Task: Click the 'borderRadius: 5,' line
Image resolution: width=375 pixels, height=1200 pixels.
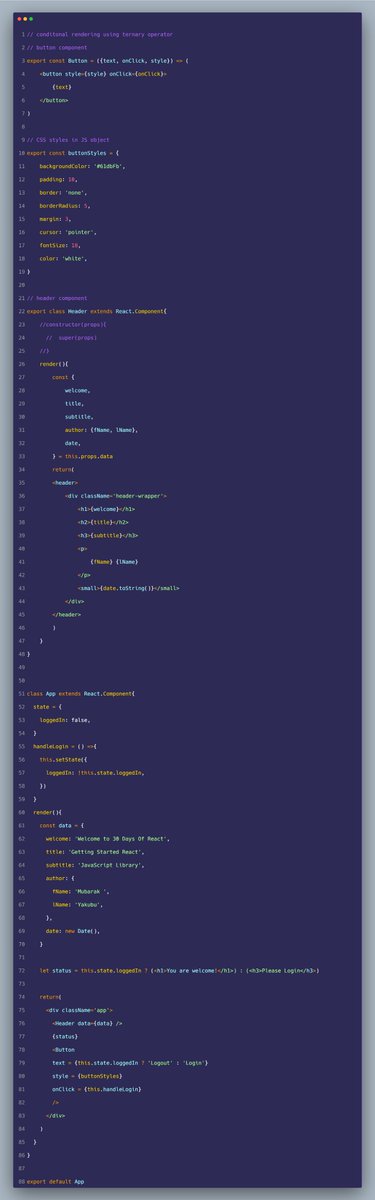Action: coord(65,205)
